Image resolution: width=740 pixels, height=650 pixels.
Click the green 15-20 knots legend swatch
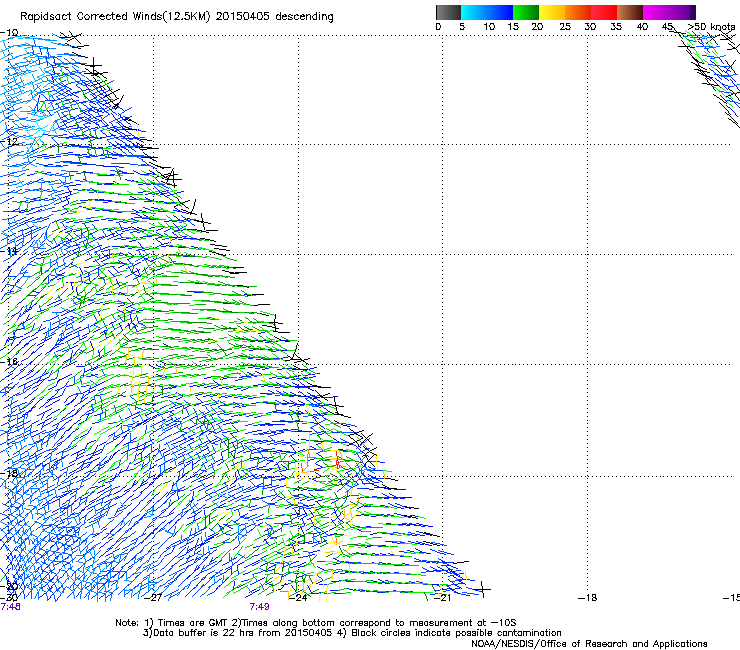(x=526, y=12)
